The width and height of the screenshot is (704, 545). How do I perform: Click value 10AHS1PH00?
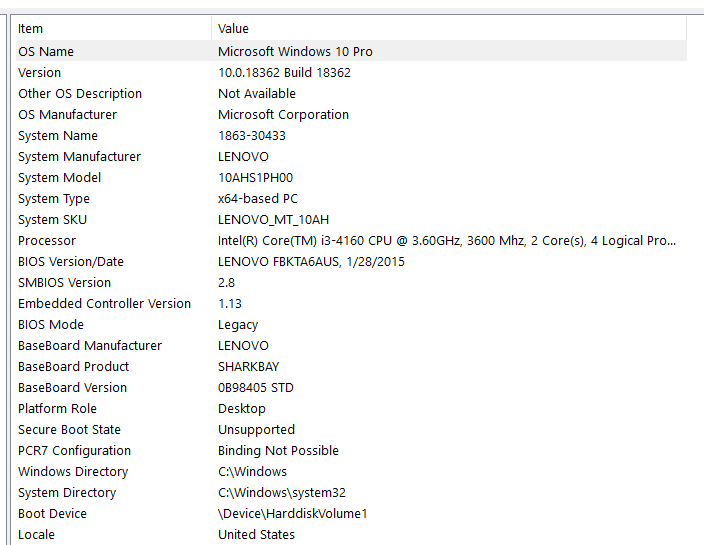coord(255,178)
